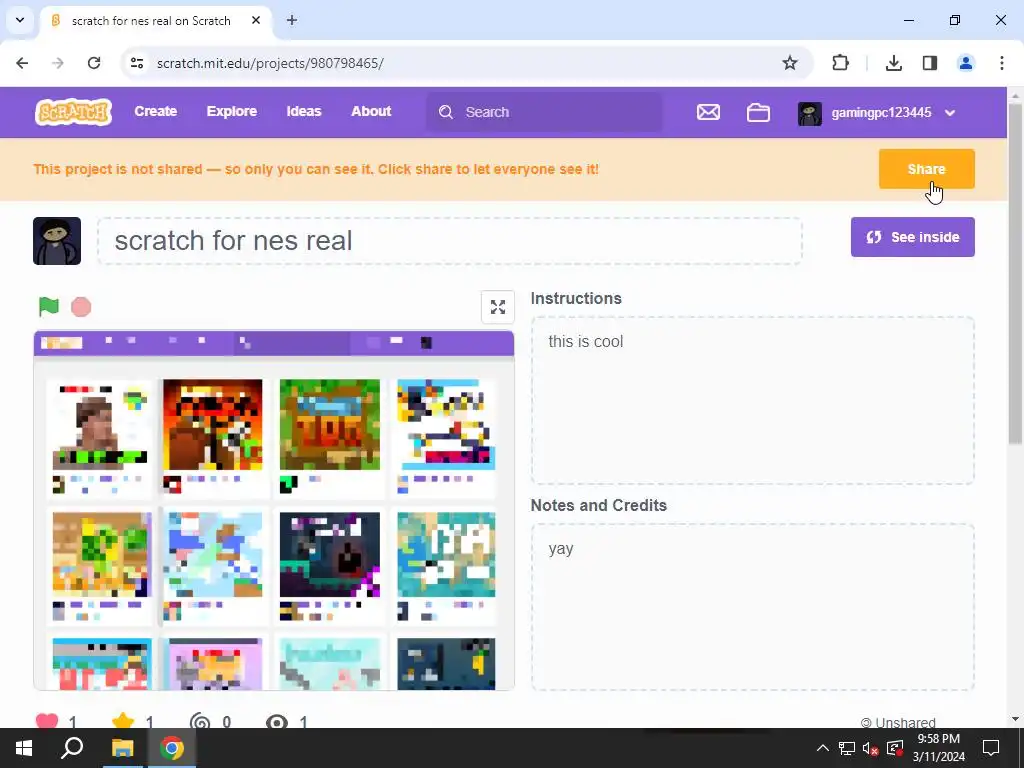This screenshot has height=768, width=1024.
Task: Favorite the project with star icon
Action: tap(123, 721)
